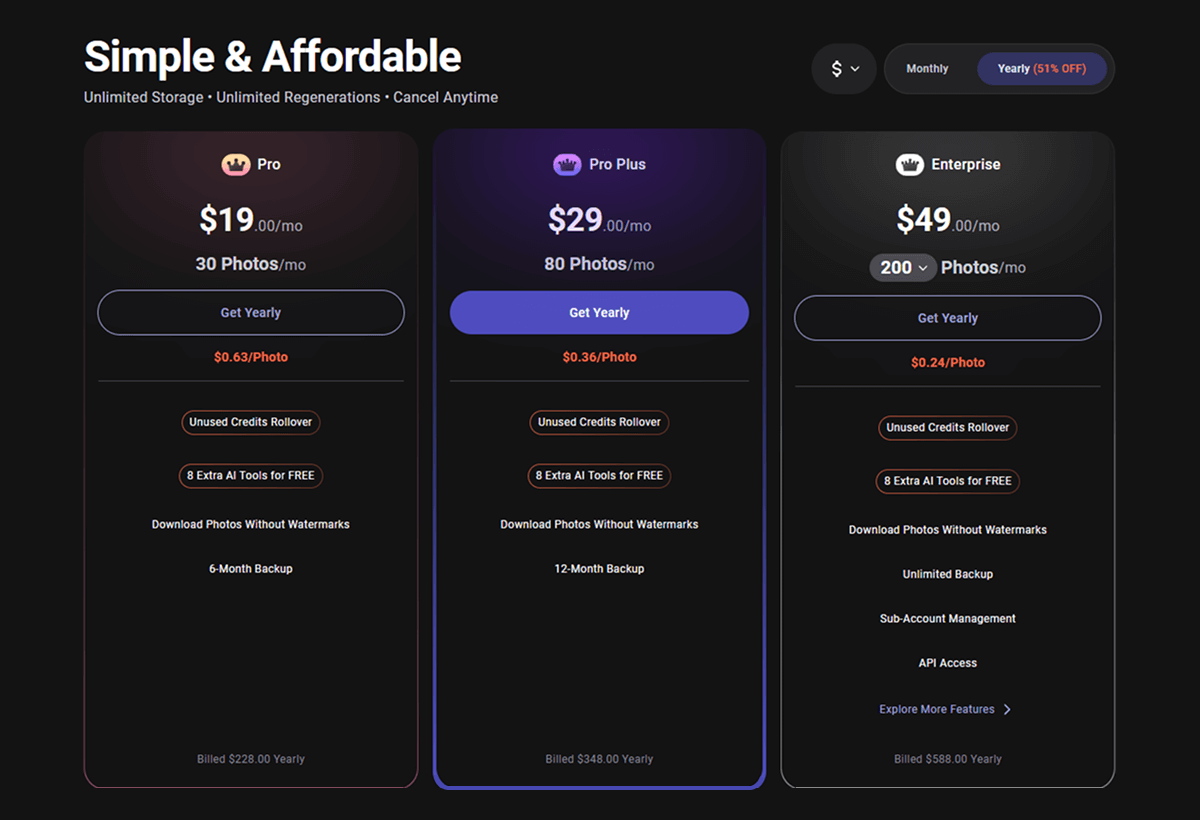Click the white Enterprise crown icon
Image resolution: width=1200 pixels, height=820 pixels.
(909, 164)
